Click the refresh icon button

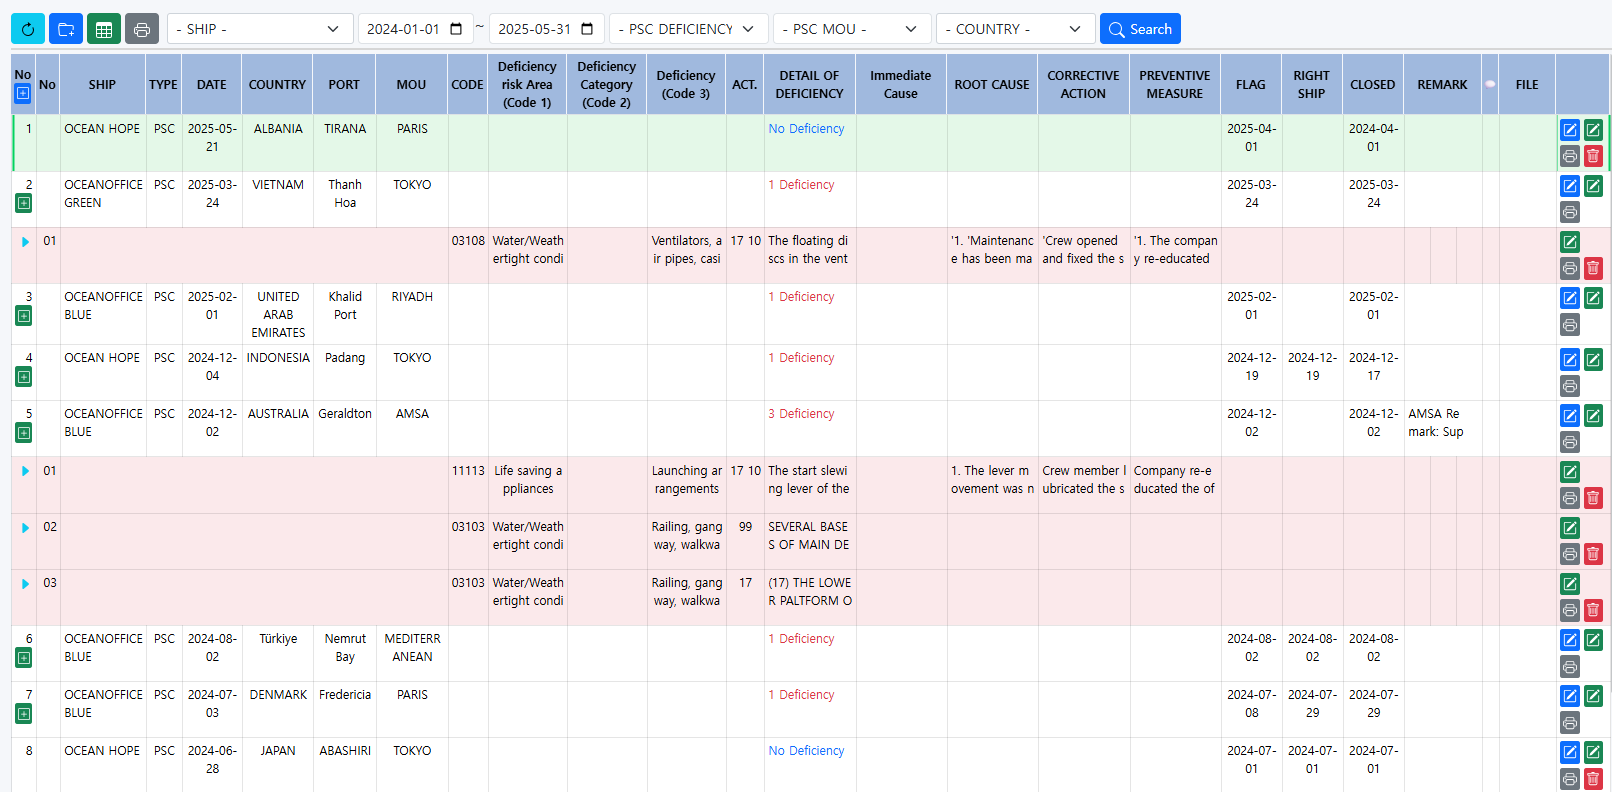pos(28,29)
